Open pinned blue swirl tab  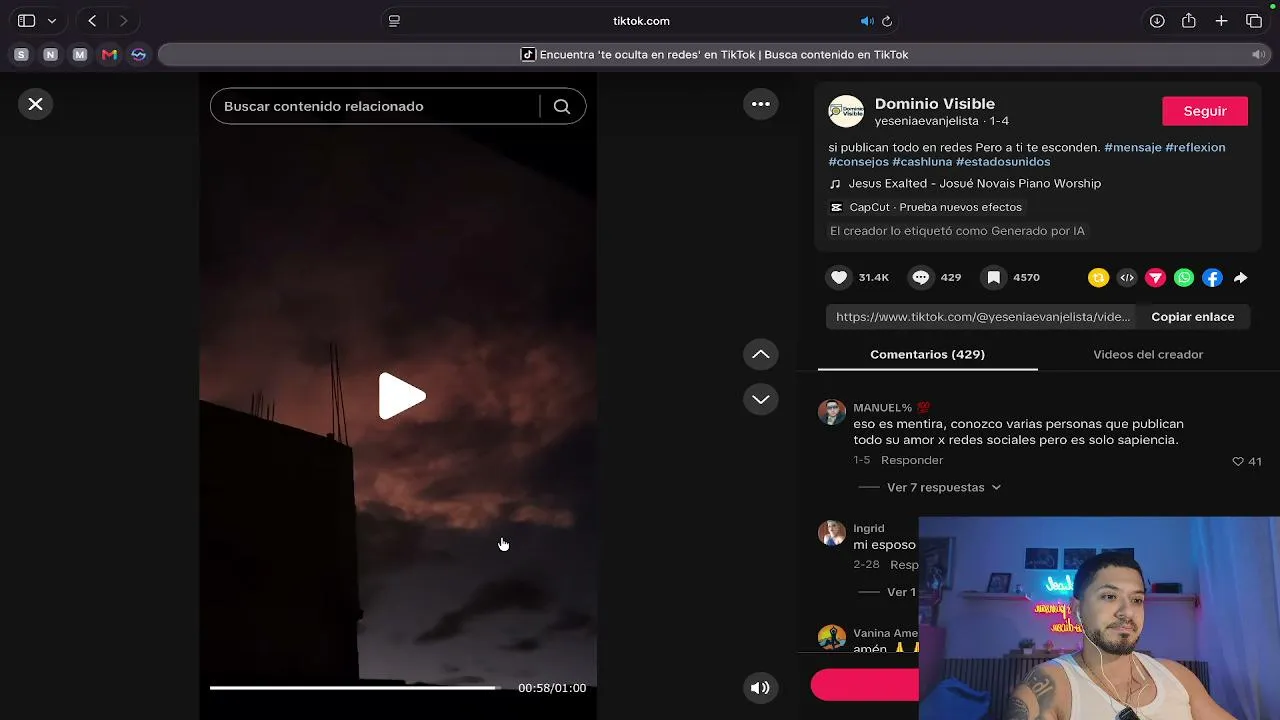[x=139, y=55]
